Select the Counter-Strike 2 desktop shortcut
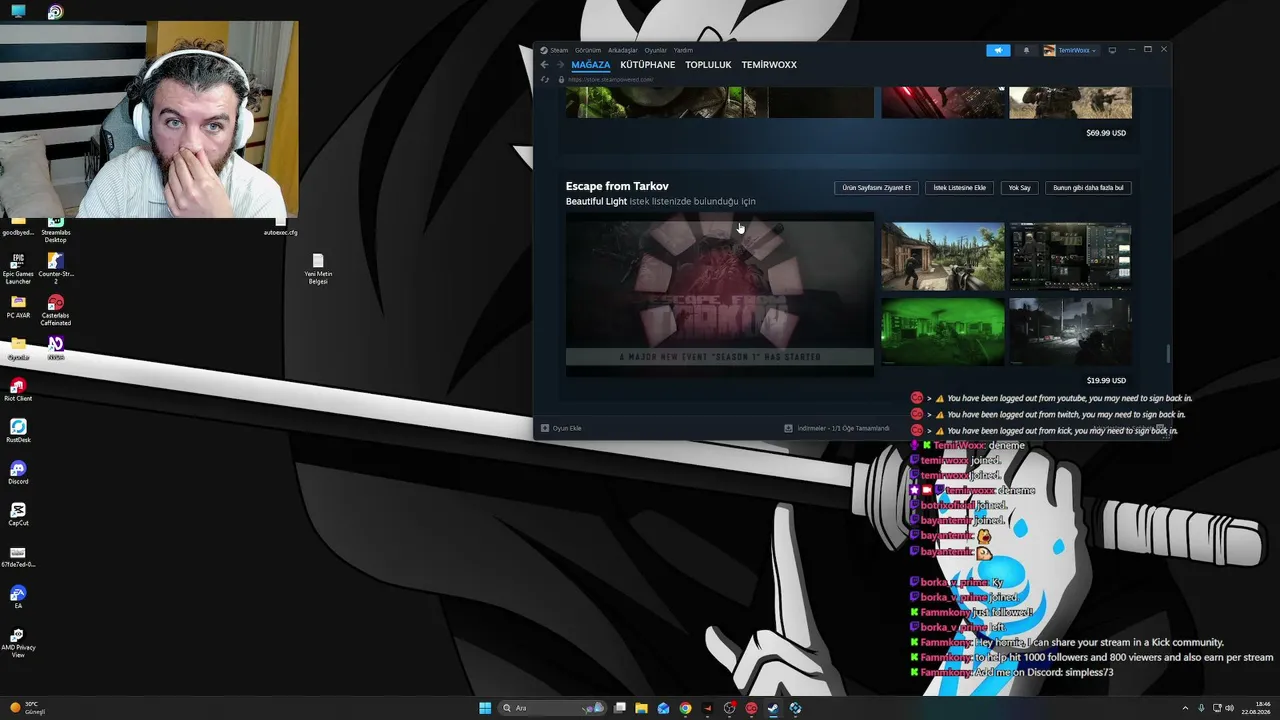 point(56,269)
